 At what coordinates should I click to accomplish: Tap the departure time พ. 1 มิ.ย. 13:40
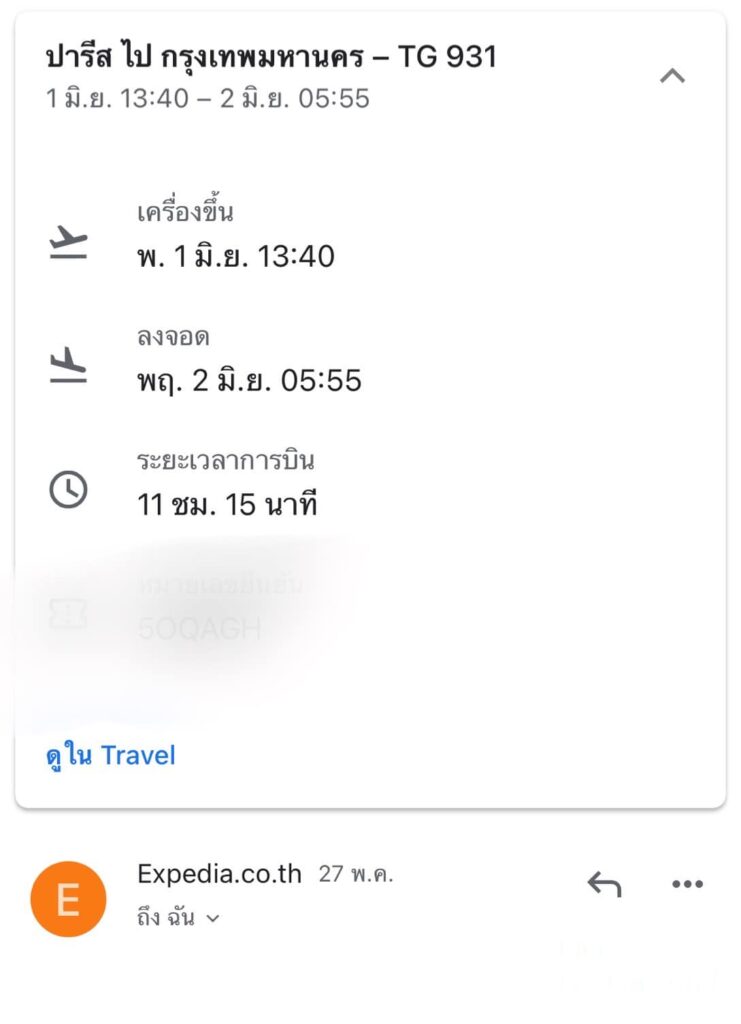coord(236,257)
